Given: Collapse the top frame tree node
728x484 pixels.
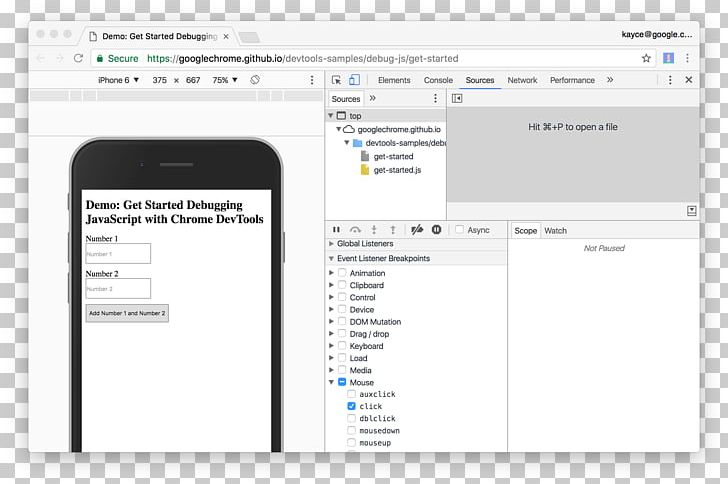Looking at the screenshot, I should click(331, 115).
